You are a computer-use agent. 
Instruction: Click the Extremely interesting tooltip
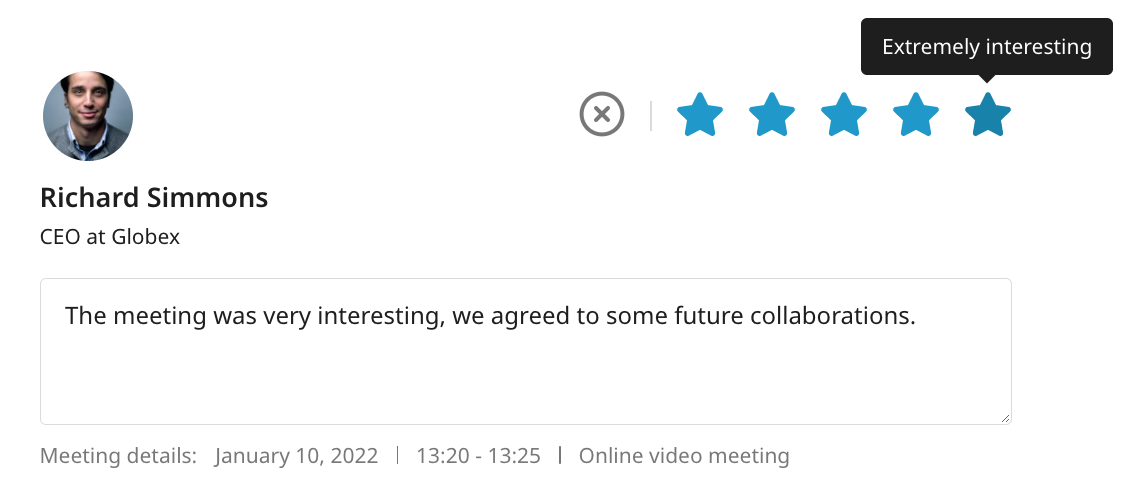point(986,47)
